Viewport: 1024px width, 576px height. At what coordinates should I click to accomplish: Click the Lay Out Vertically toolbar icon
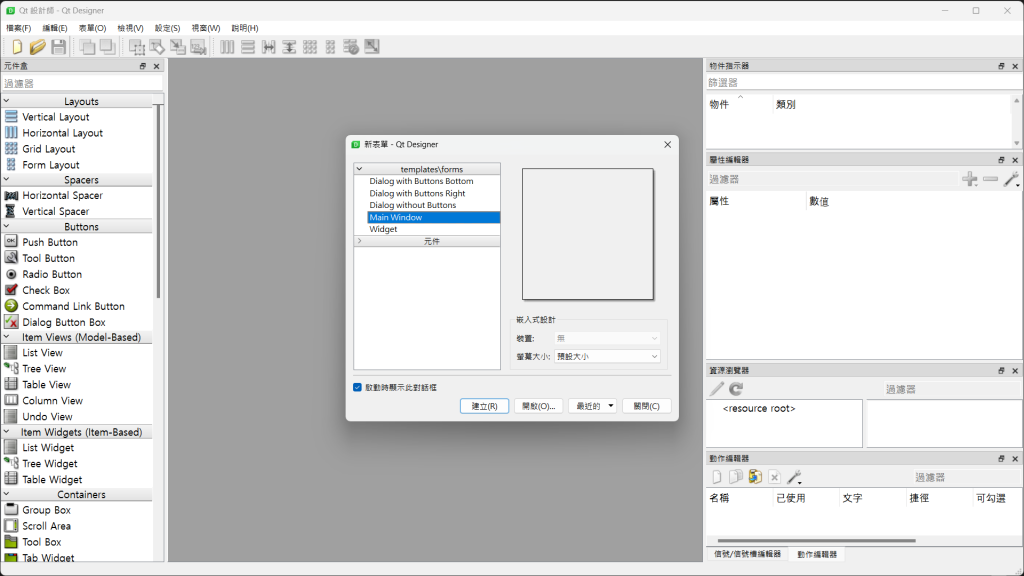[x=248, y=46]
